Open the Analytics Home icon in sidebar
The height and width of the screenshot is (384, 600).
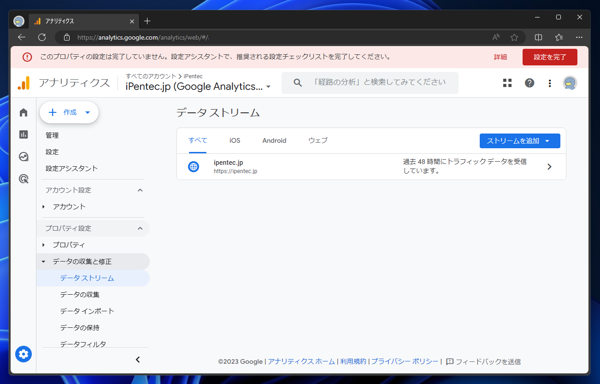click(23, 112)
